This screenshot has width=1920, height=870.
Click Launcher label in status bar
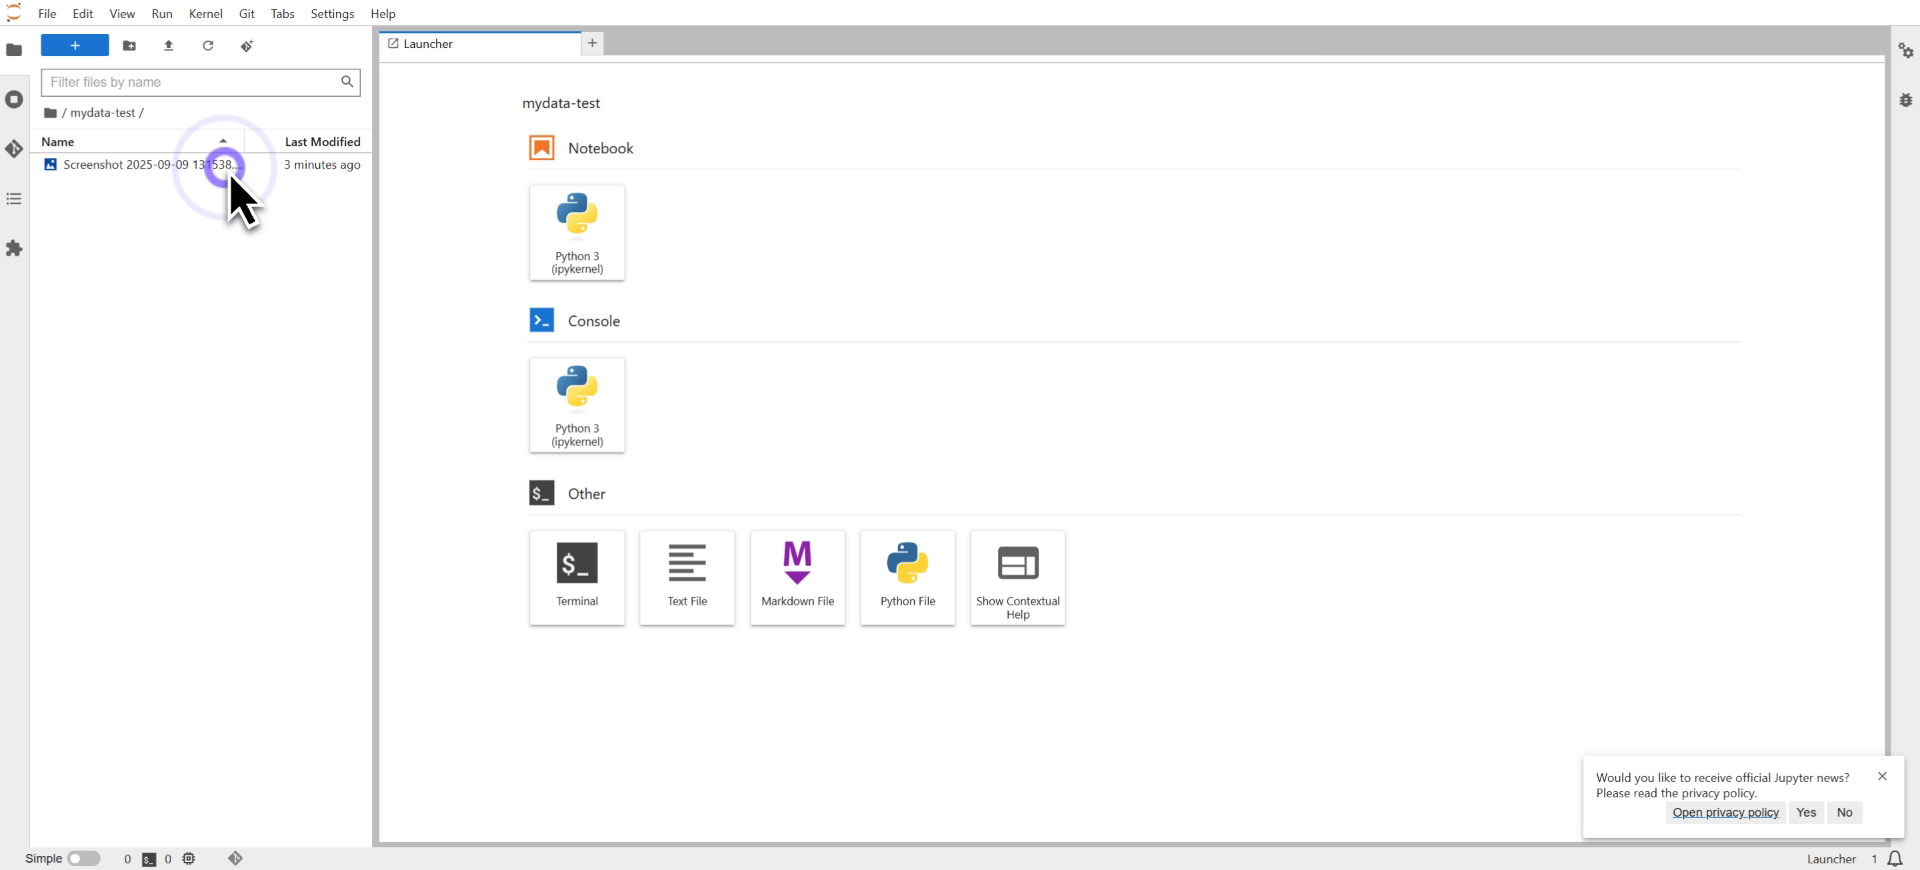click(1831, 859)
